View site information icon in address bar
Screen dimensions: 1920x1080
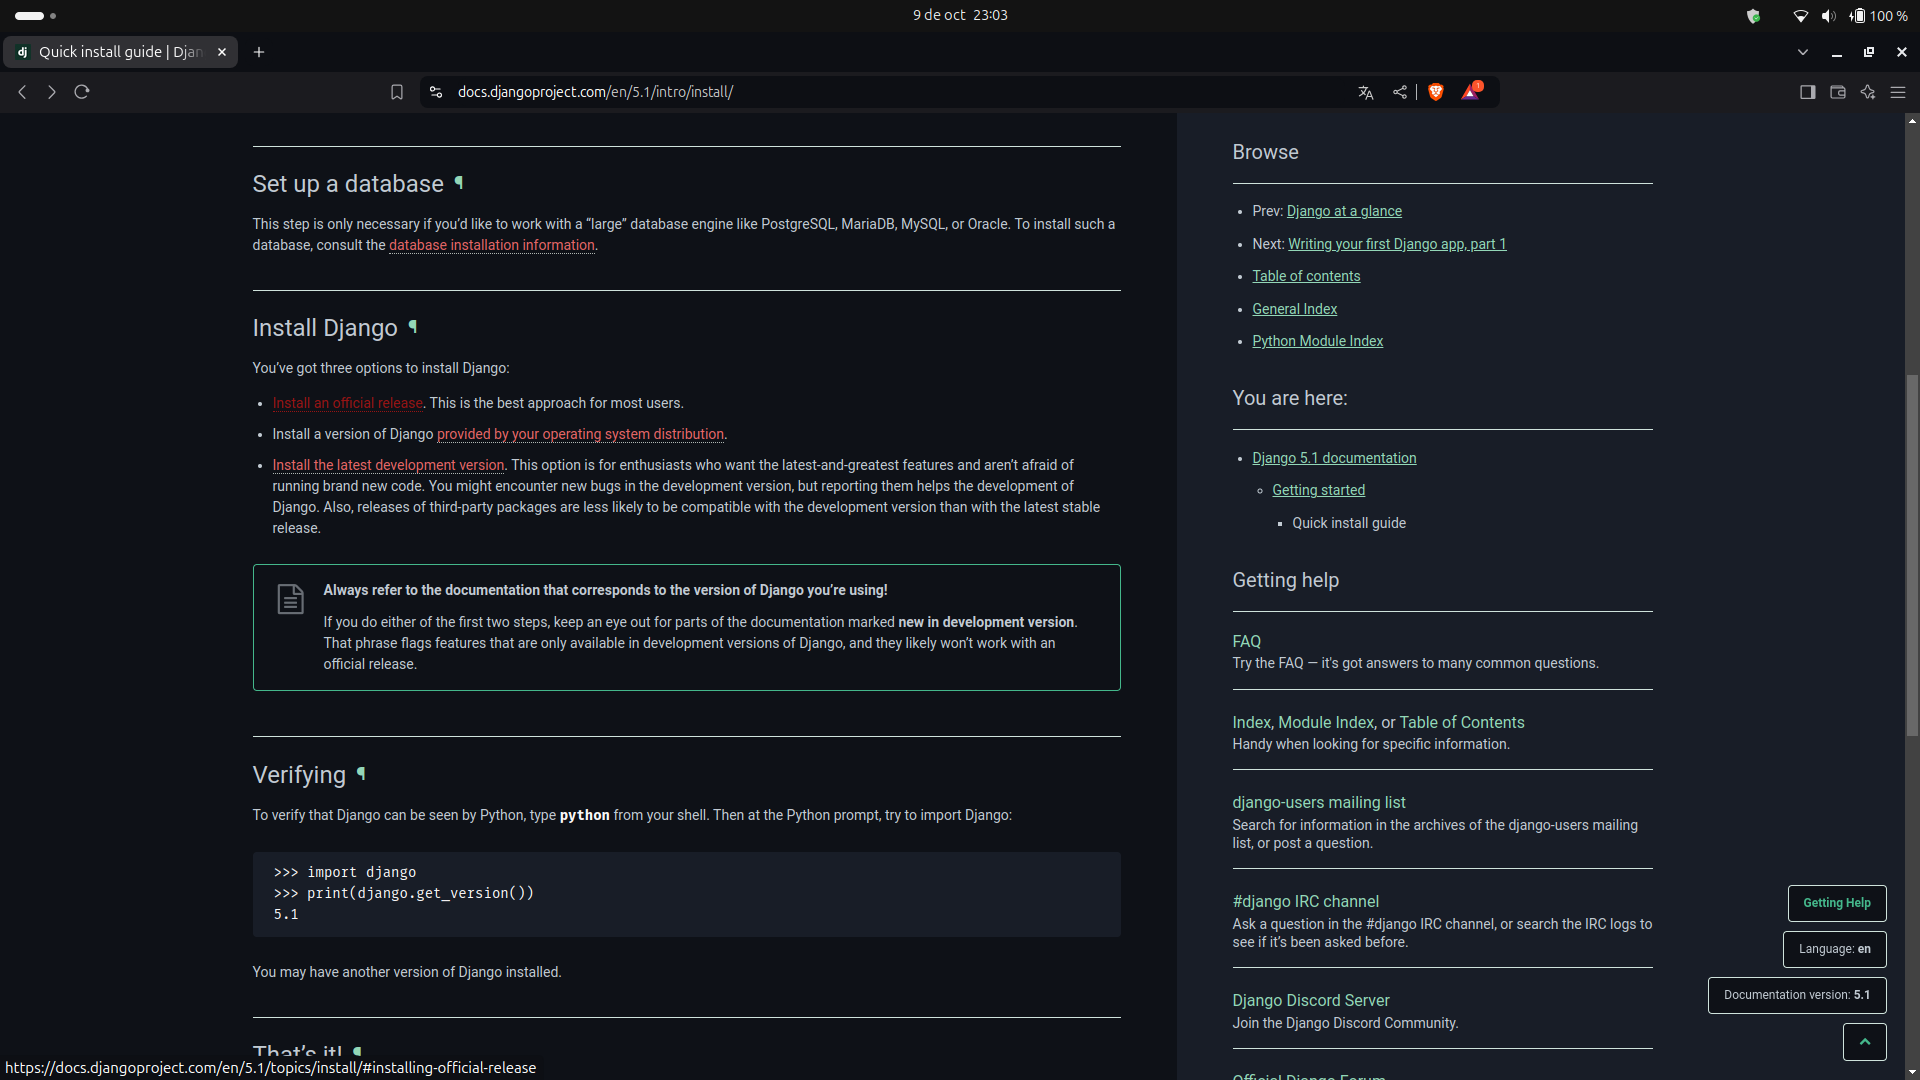[x=436, y=92]
